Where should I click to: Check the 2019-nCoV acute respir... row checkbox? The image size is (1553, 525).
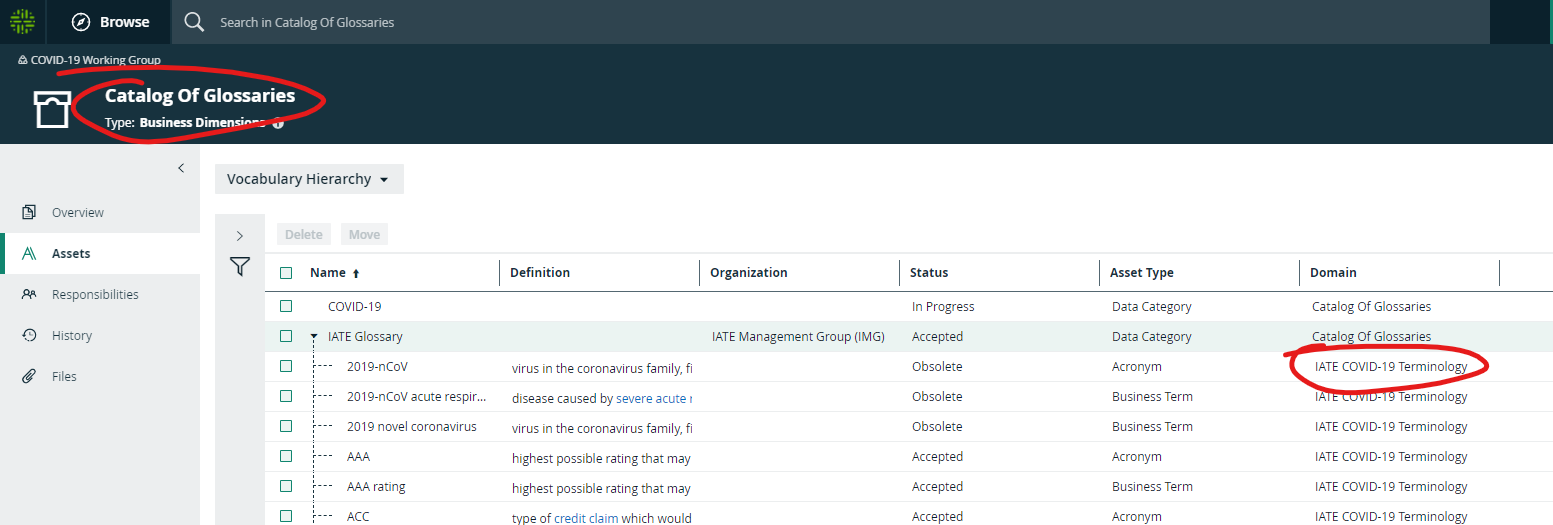286,396
